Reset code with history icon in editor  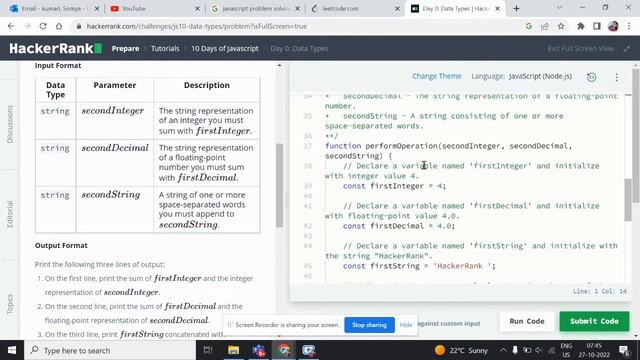click(591, 77)
